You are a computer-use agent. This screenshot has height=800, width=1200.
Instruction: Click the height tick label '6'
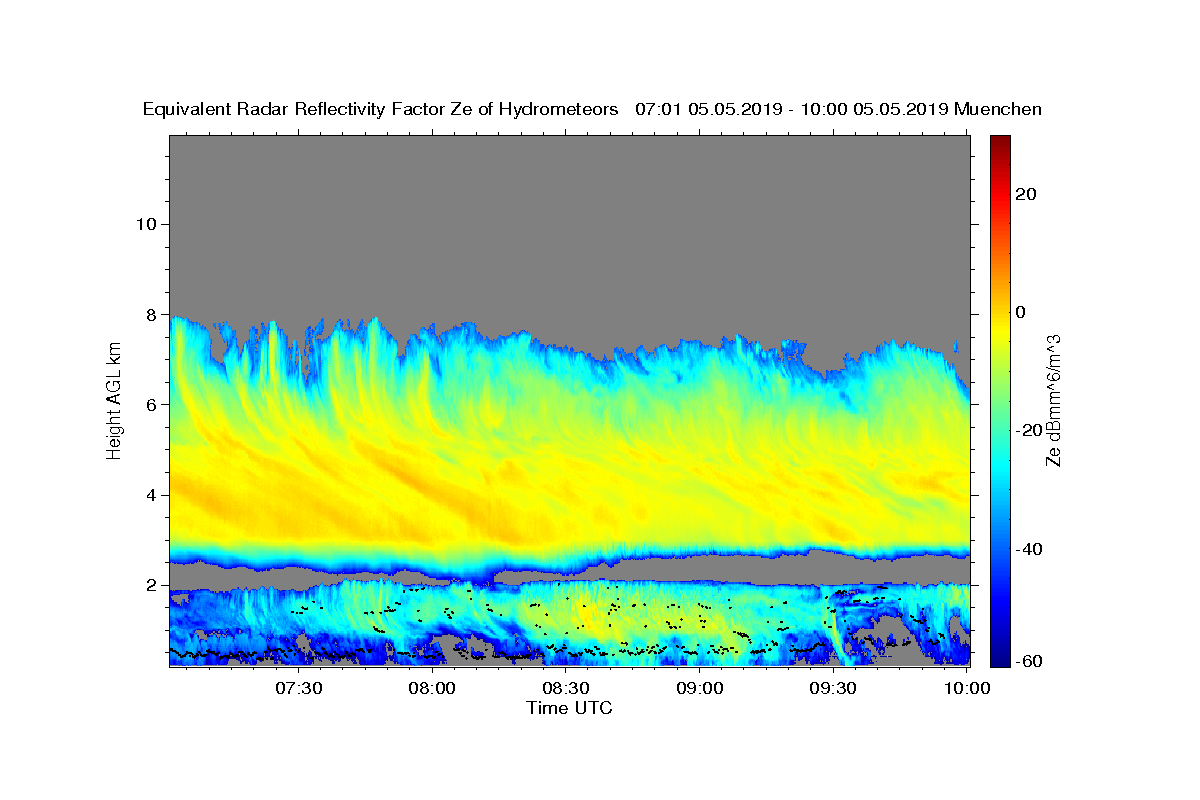151,404
